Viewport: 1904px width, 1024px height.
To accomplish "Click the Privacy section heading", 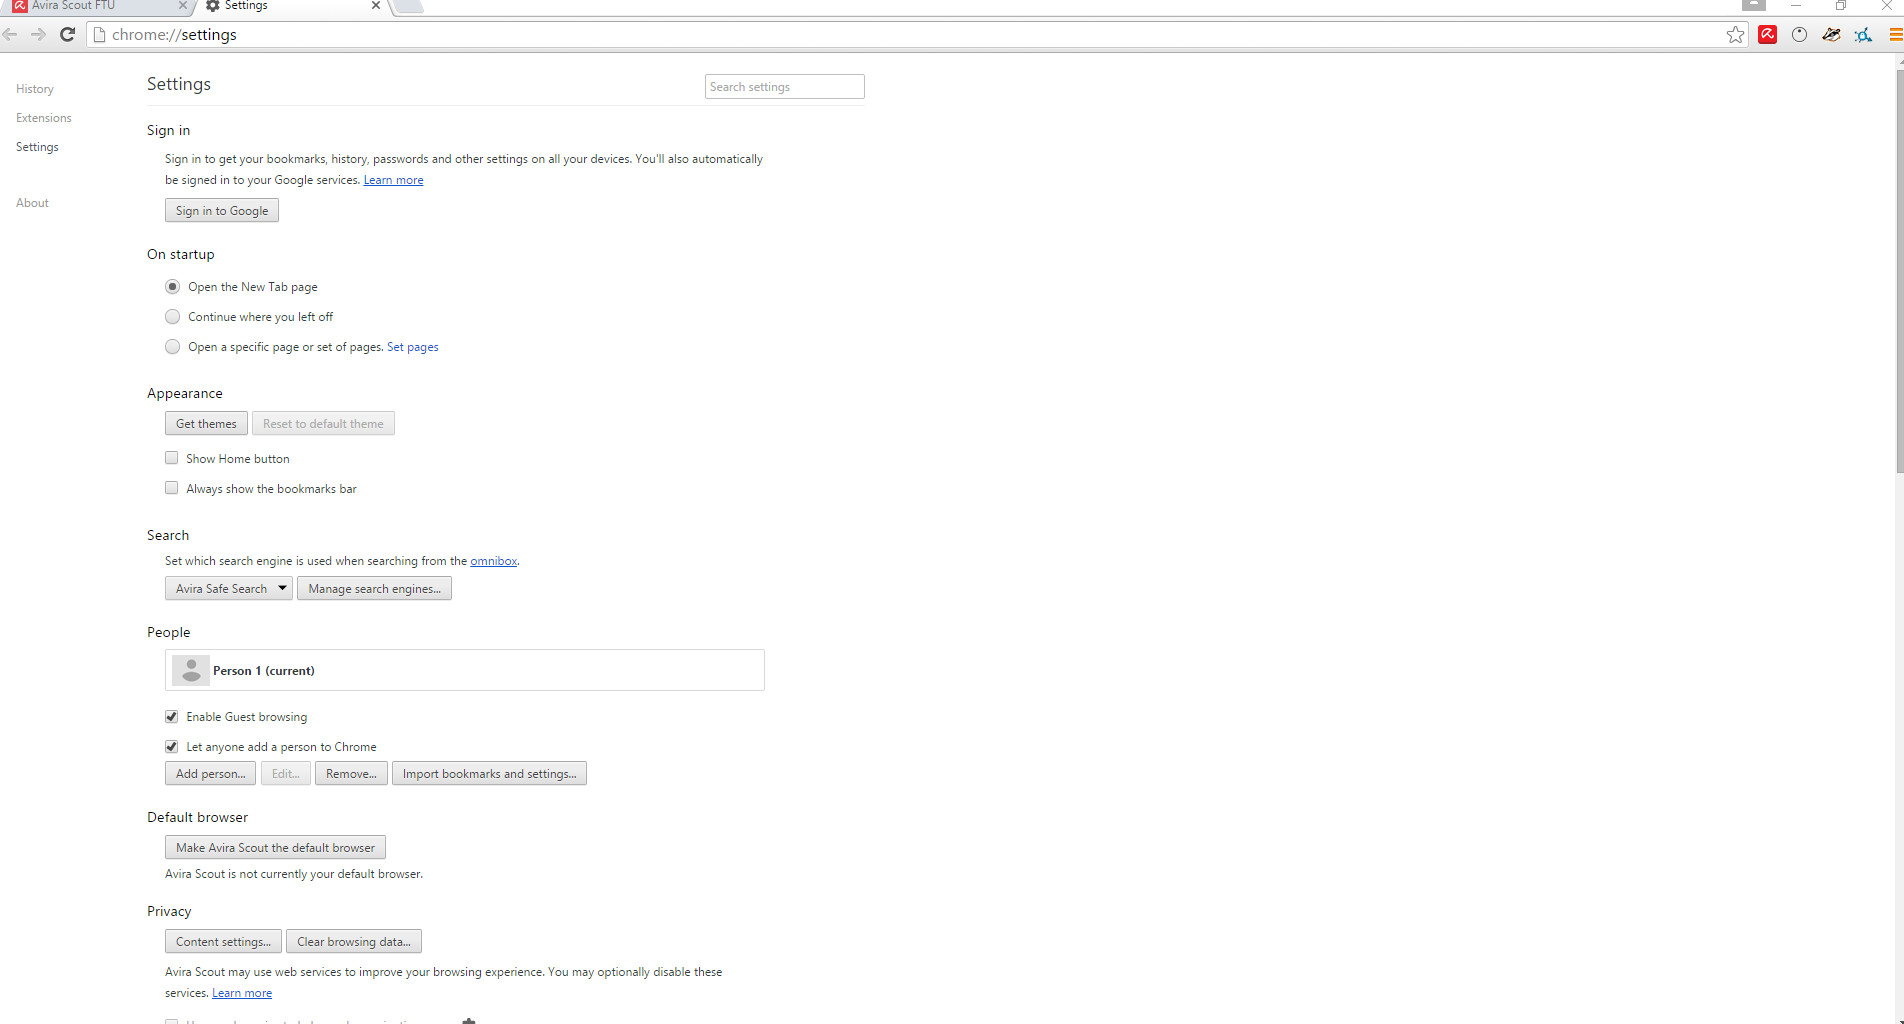I will click(169, 911).
